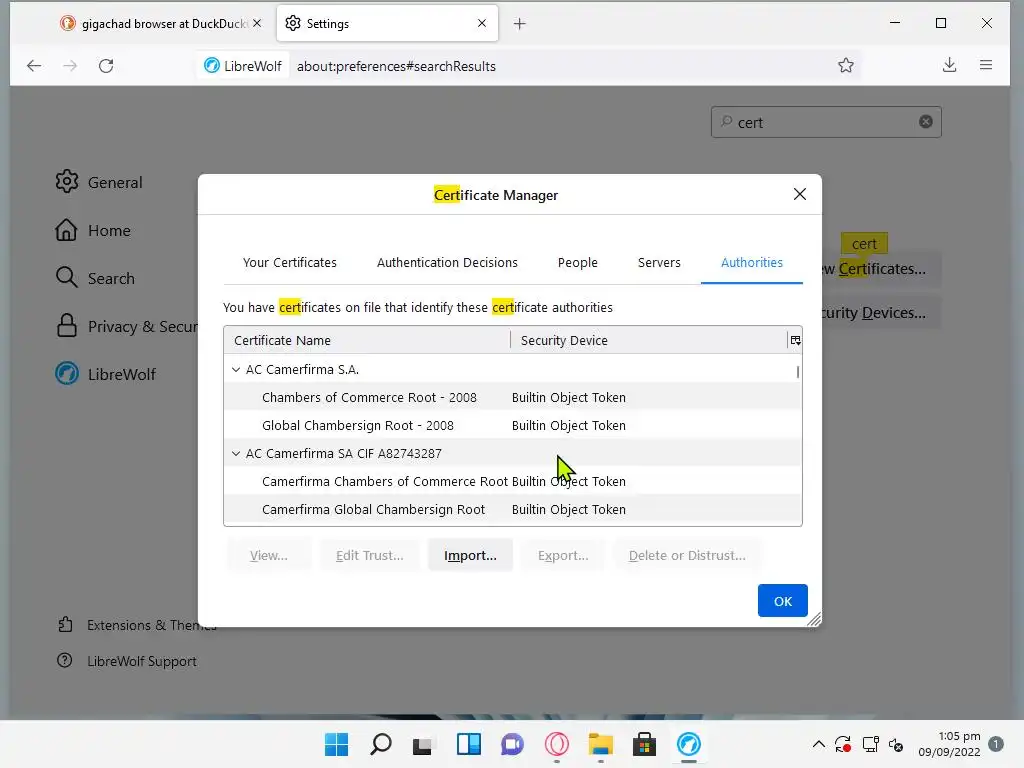This screenshot has height=768, width=1024.
Task: Click the Export... button
Action: click(563, 555)
